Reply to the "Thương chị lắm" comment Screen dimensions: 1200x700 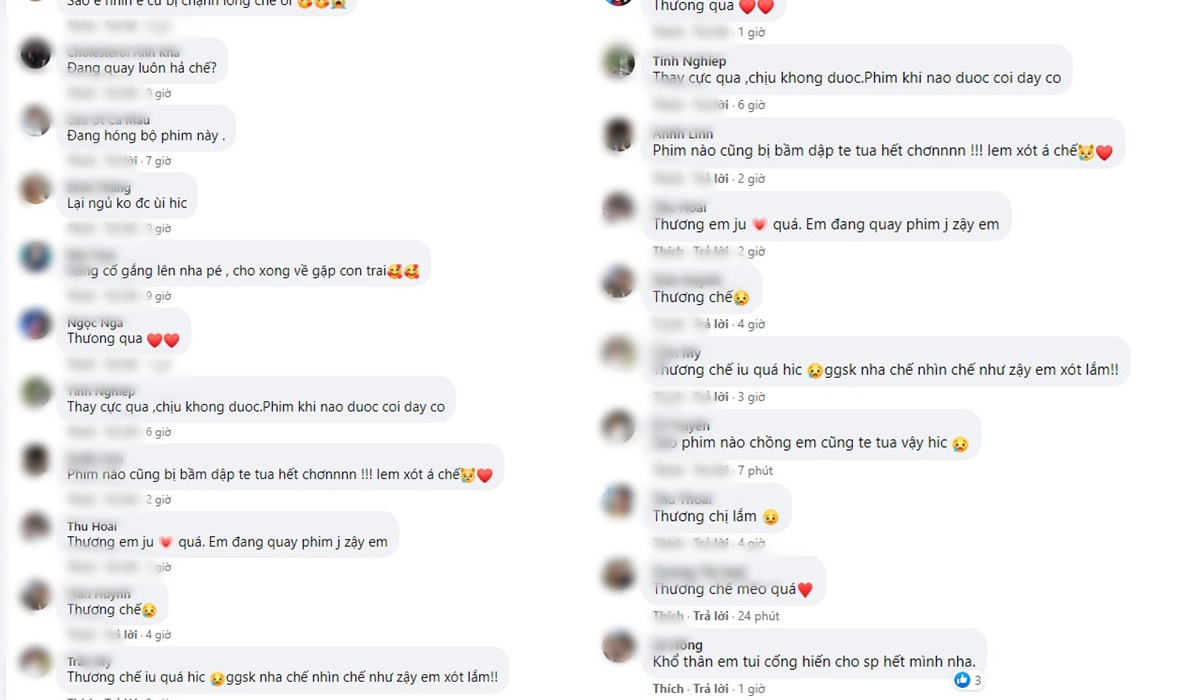pos(711,543)
